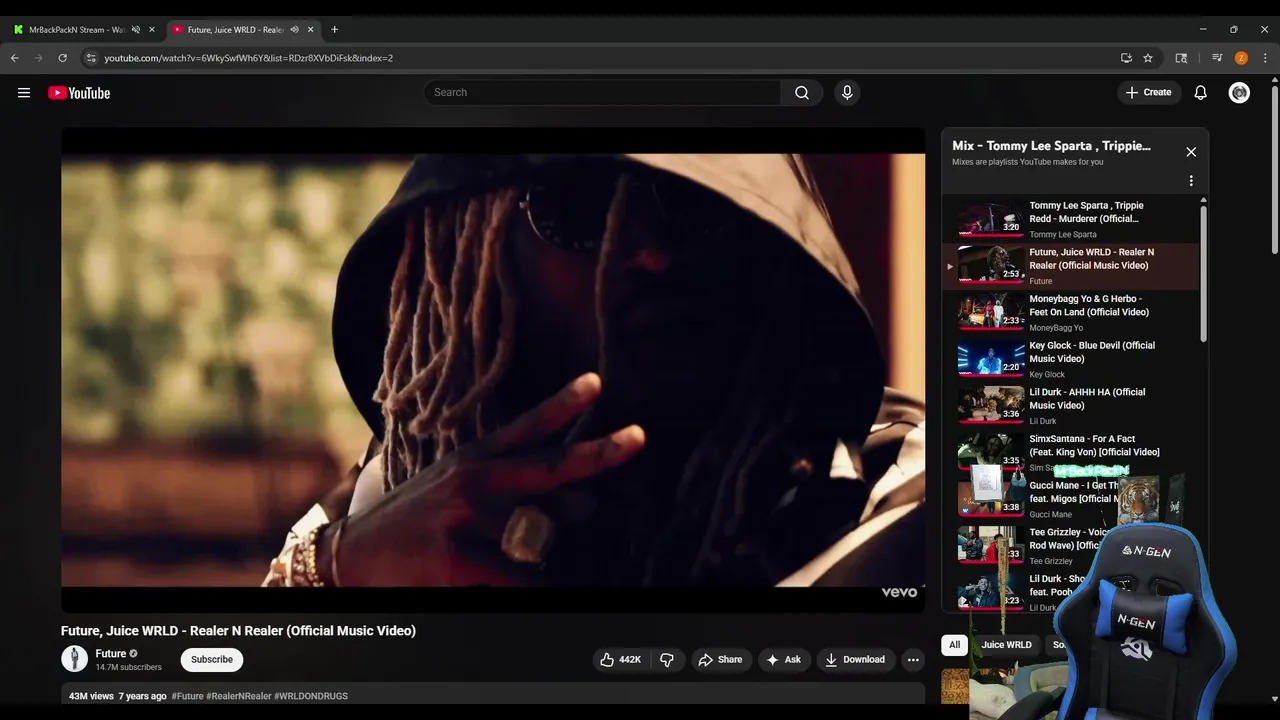
Task: Click the 43M views text
Action: pos(91,696)
